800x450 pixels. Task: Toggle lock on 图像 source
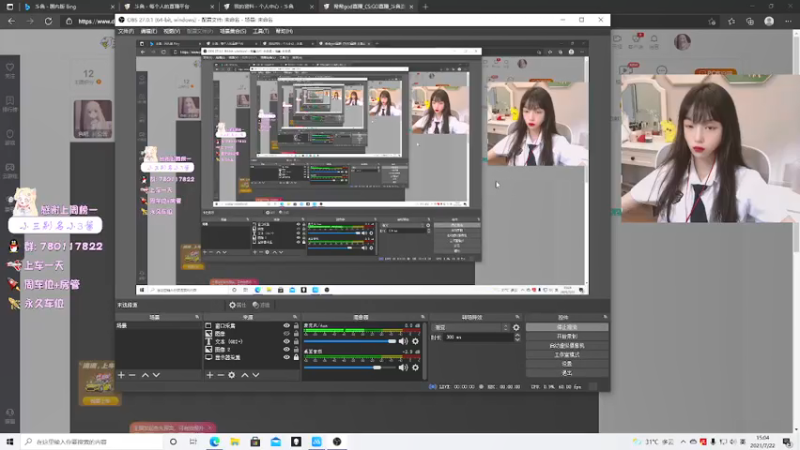click(x=296, y=333)
